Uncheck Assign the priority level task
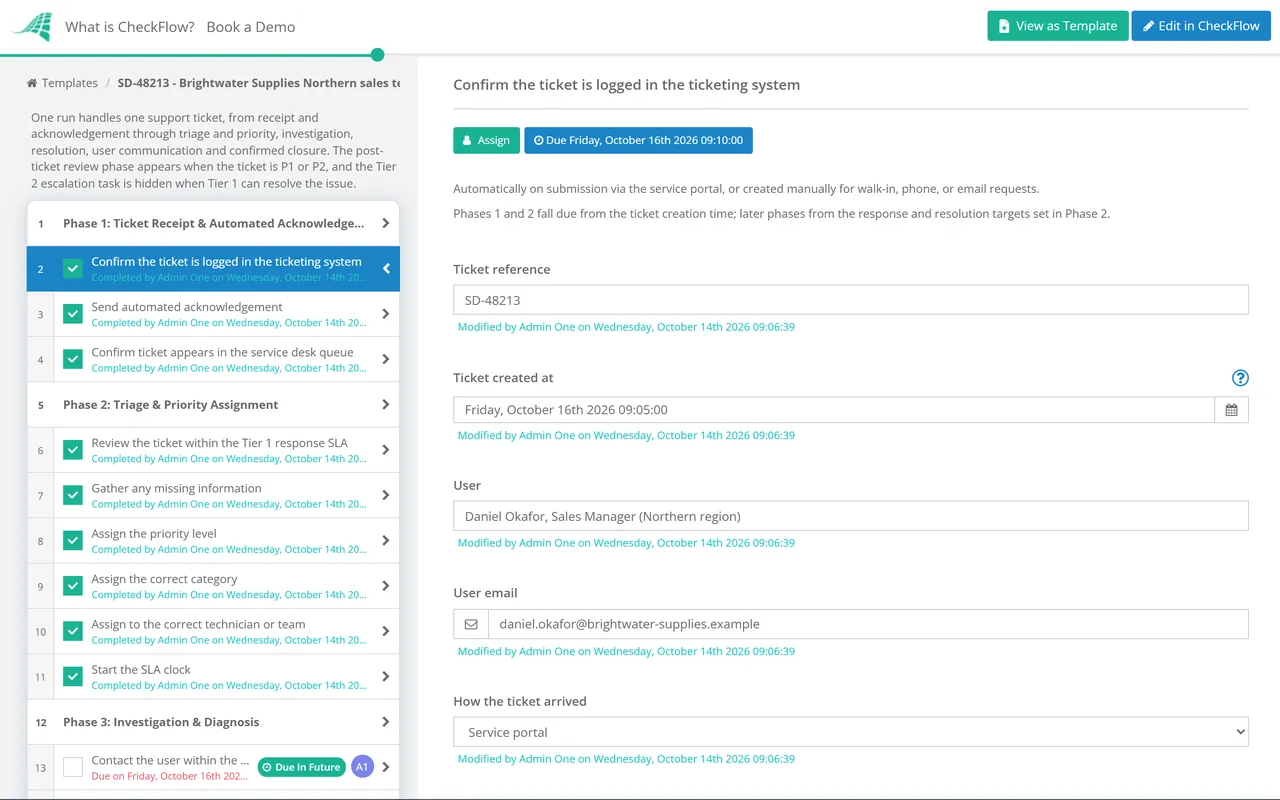 click(73, 541)
